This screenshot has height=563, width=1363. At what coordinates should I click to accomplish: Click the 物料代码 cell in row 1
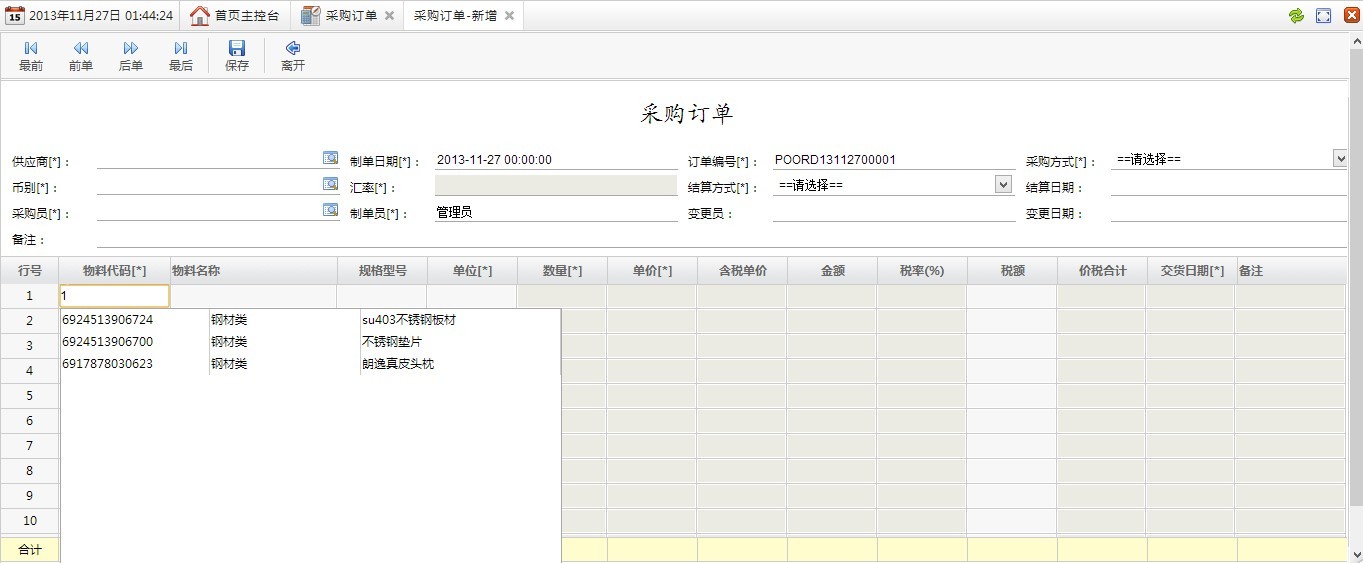pyautogui.click(x=114, y=296)
